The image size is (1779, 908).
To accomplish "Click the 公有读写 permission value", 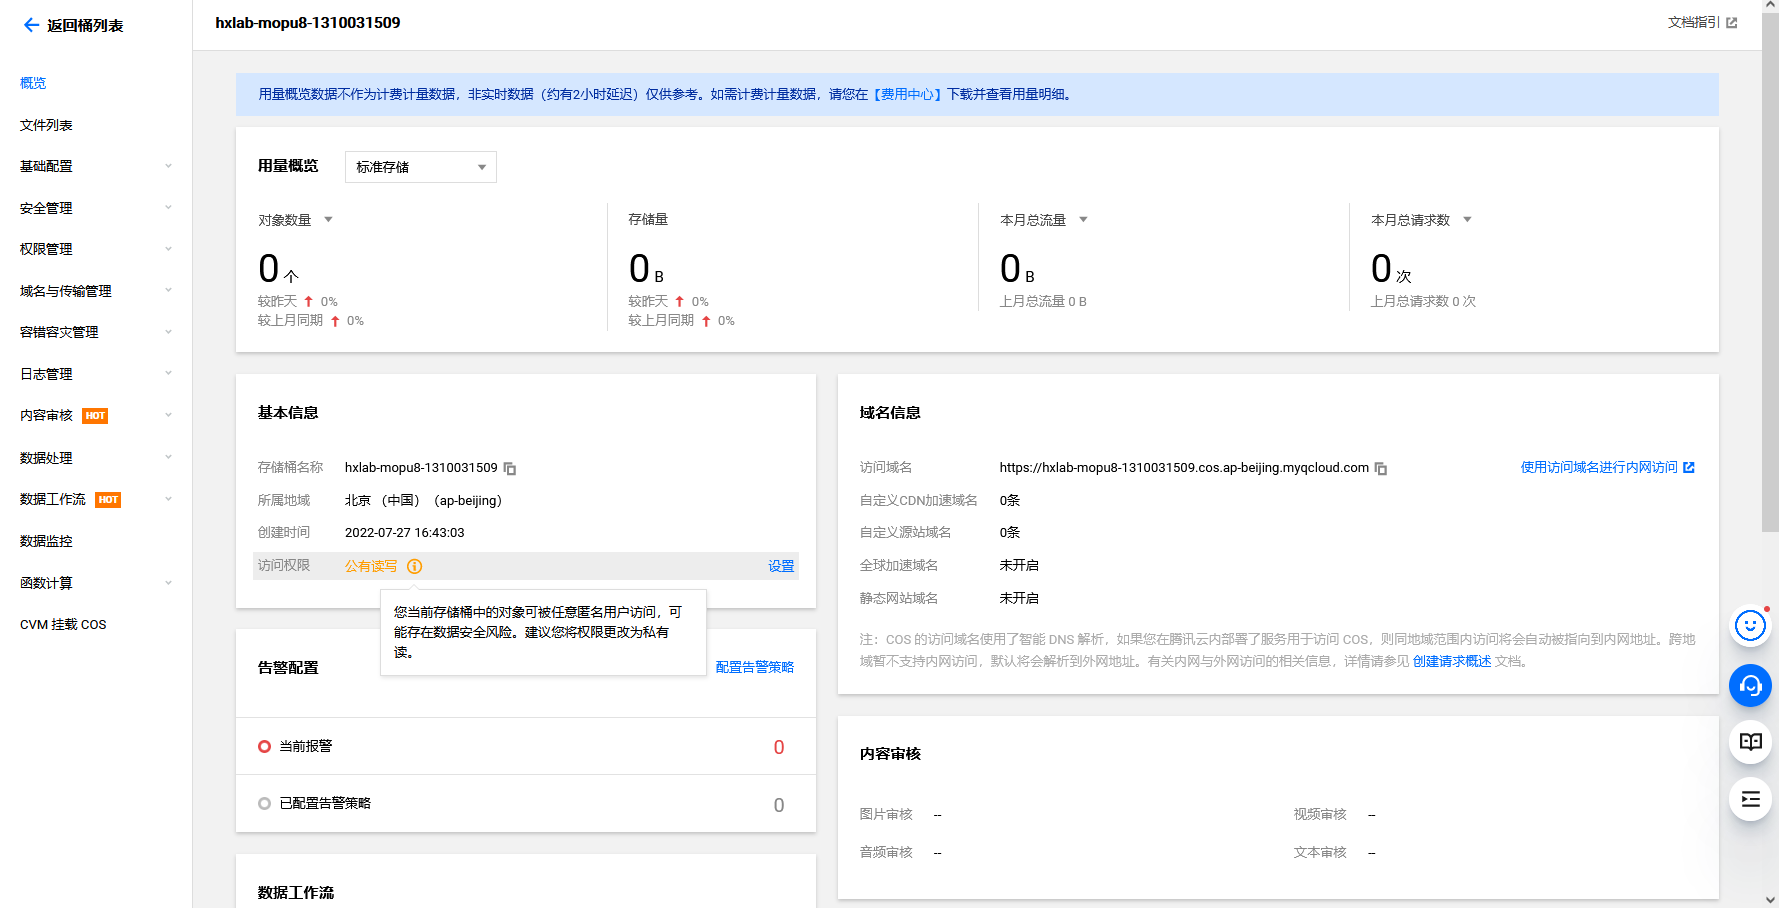I will (x=371, y=566).
